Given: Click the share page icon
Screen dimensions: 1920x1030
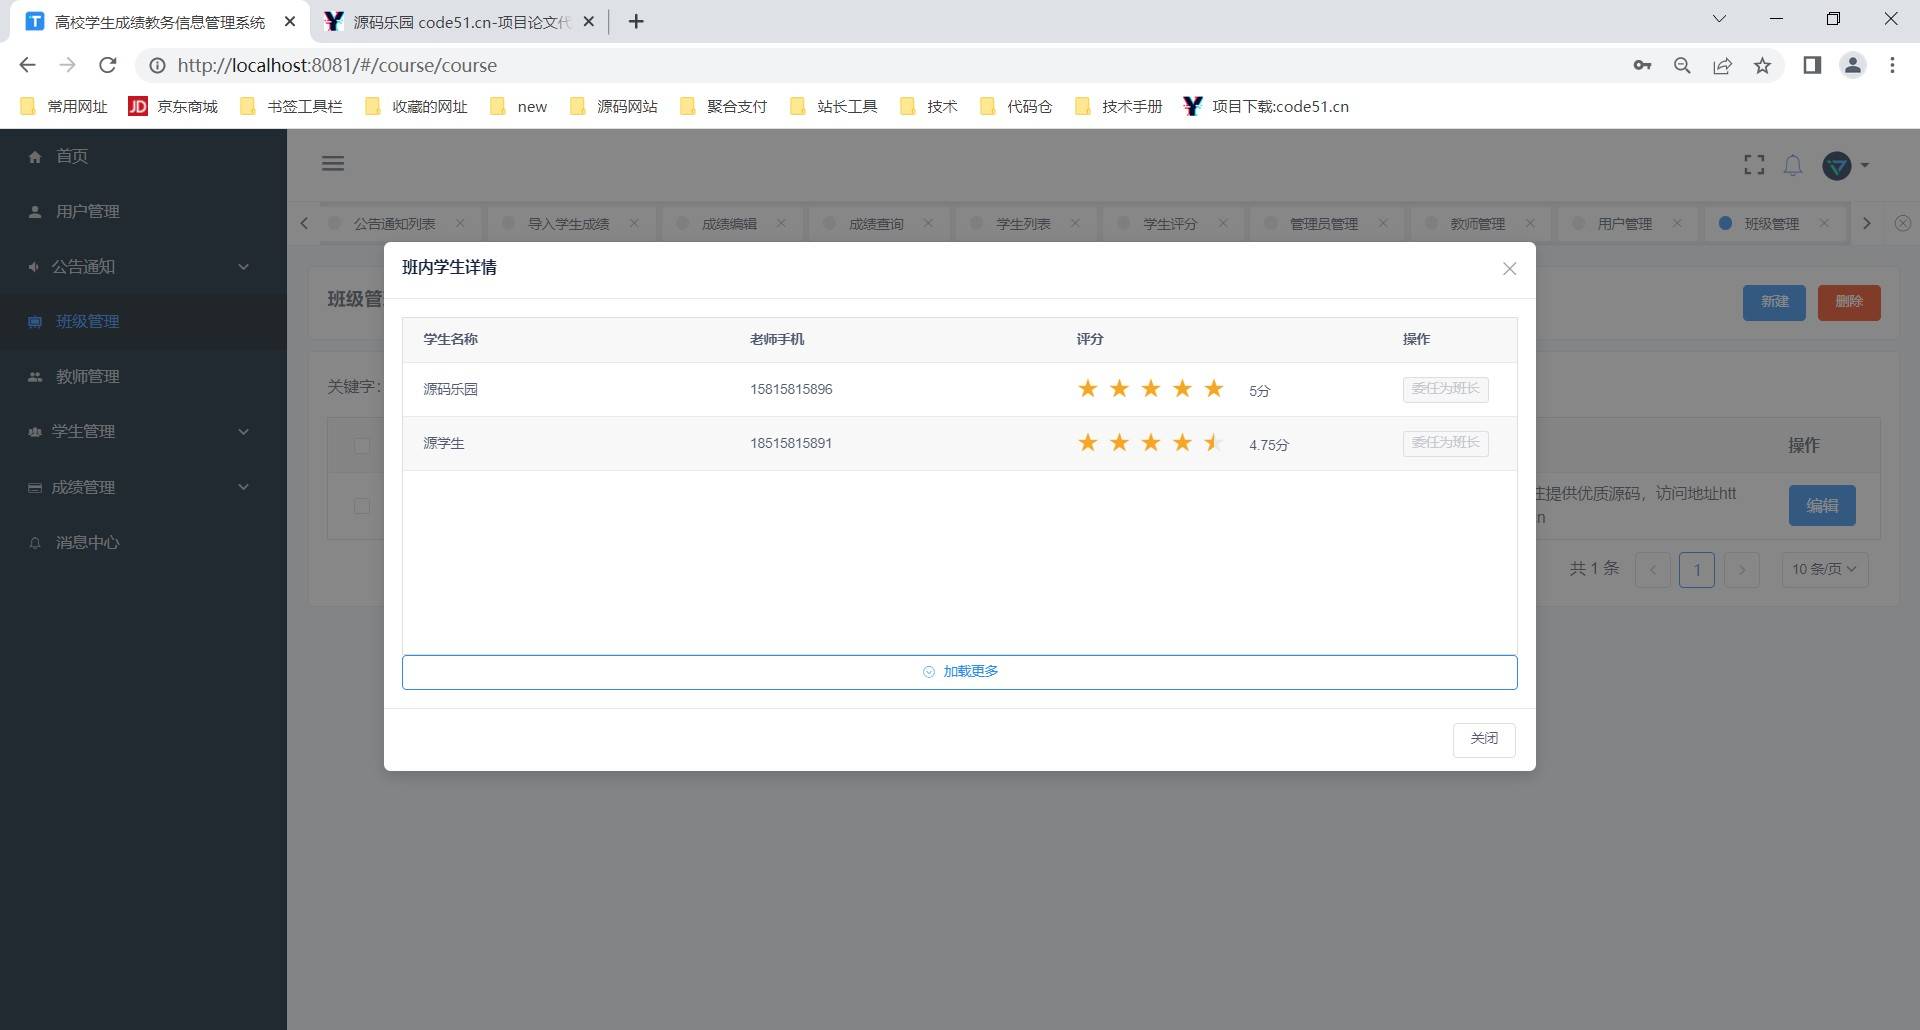Looking at the screenshot, I should point(1722,65).
